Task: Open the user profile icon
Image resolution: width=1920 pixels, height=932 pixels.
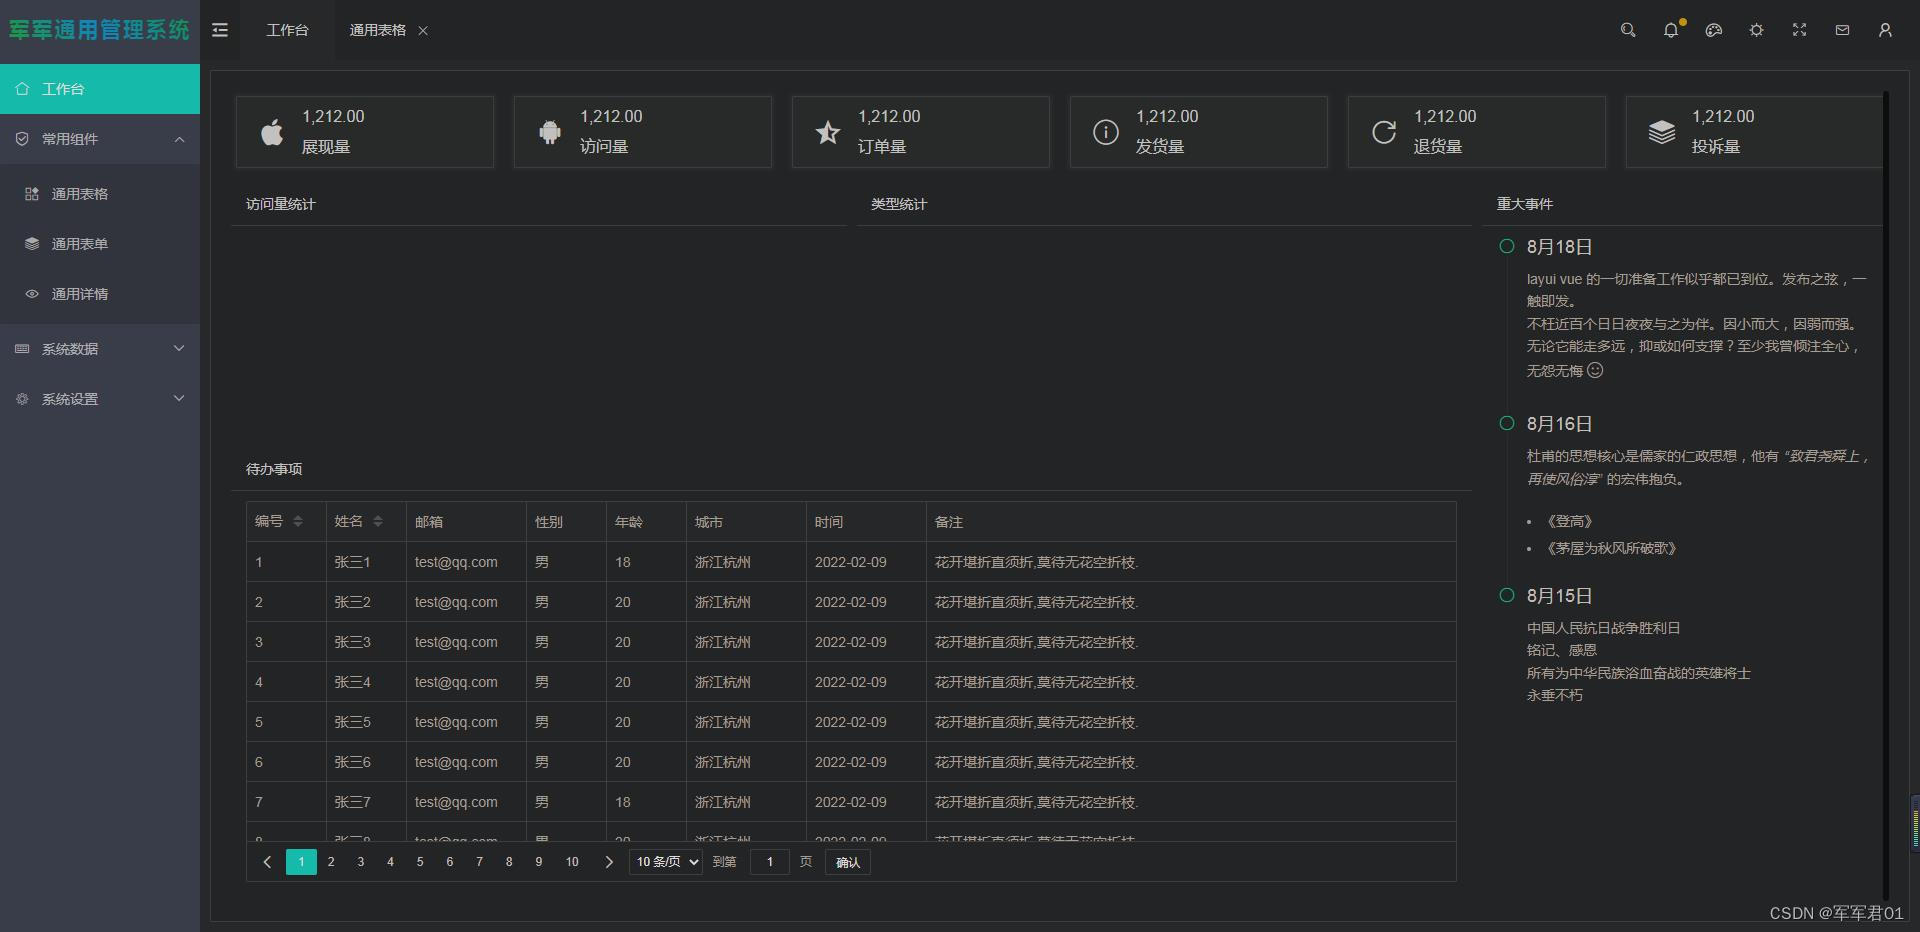Action: (x=1885, y=30)
